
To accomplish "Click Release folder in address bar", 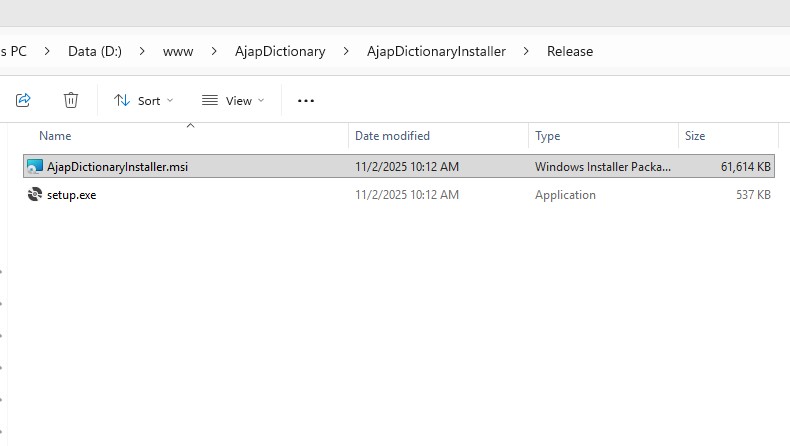I will [x=570, y=51].
